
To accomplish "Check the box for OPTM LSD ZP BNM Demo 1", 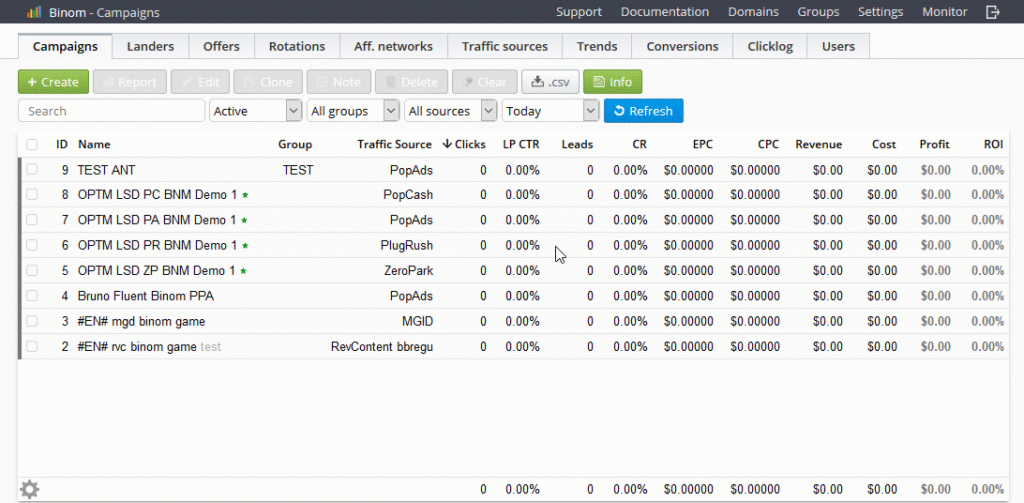I will (32, 270).
